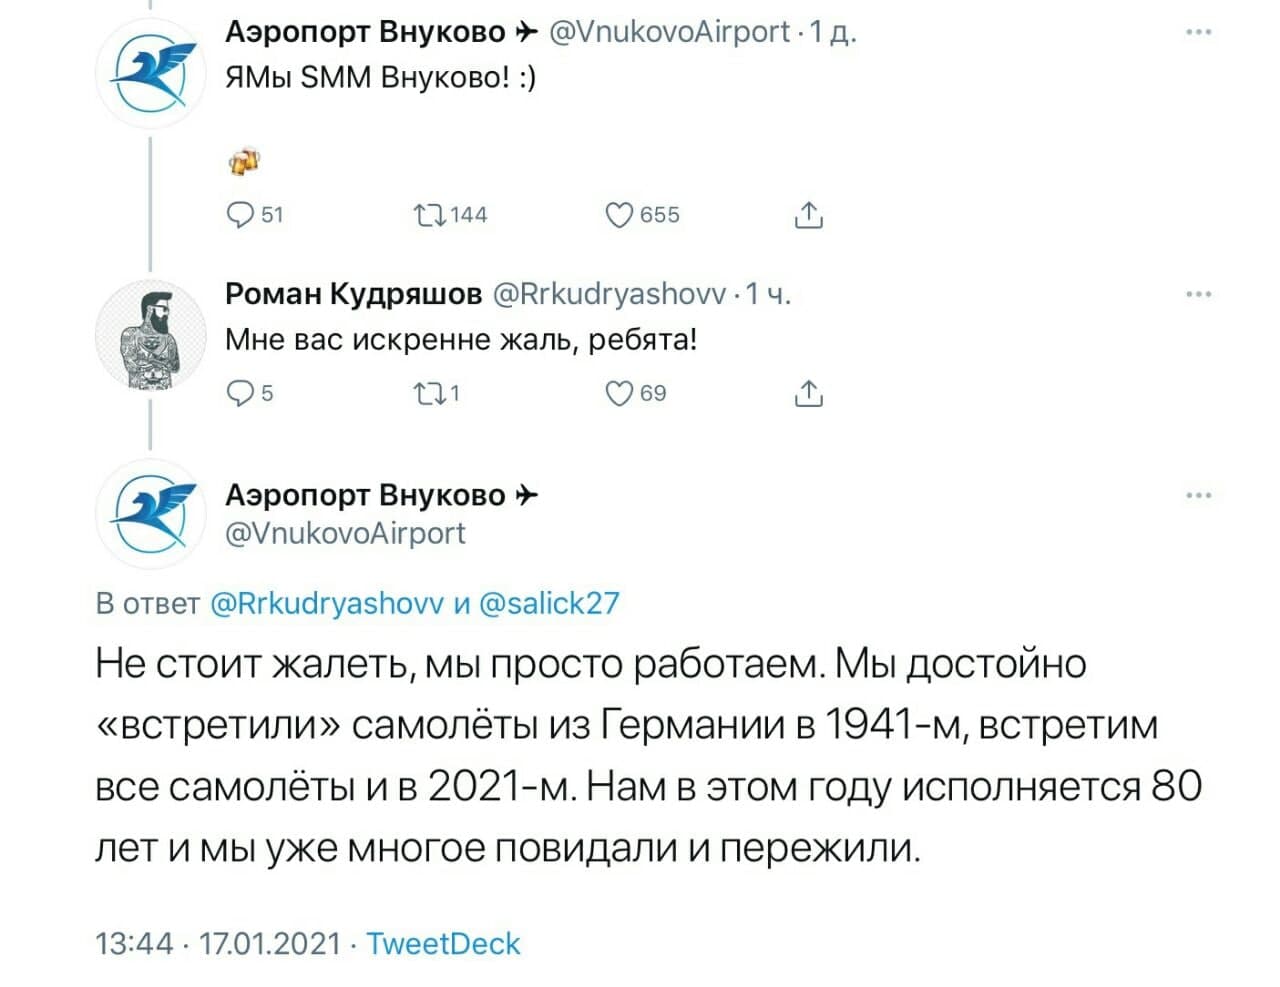Image resolution: width=1280 pixels, height=987 pixels.
Task: Open the @salick27 mention link
Action: pos(549,604)
